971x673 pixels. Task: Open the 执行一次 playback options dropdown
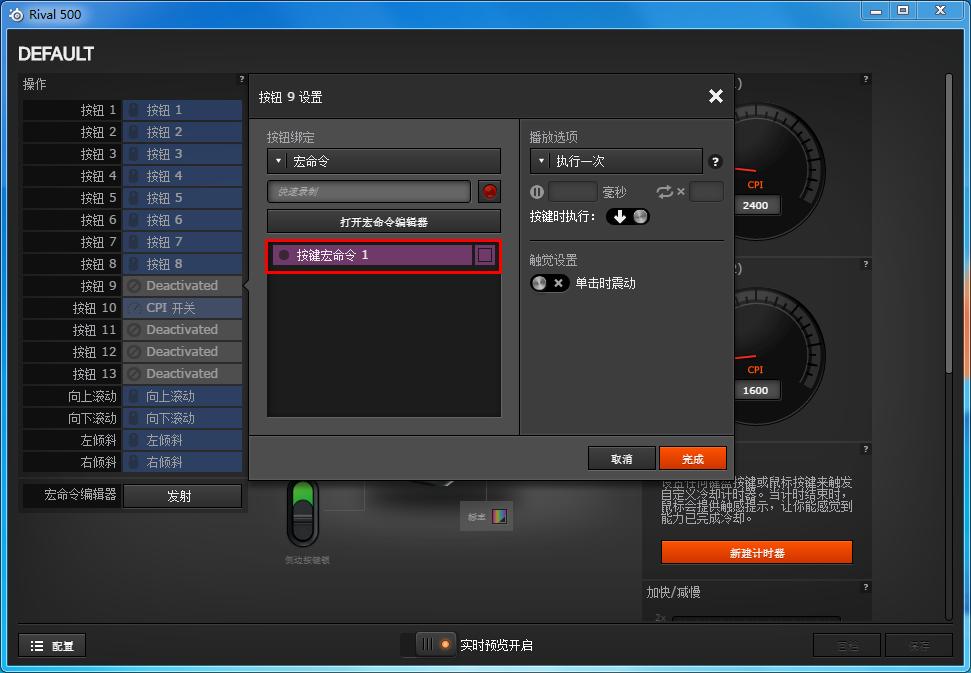[616, 161]
